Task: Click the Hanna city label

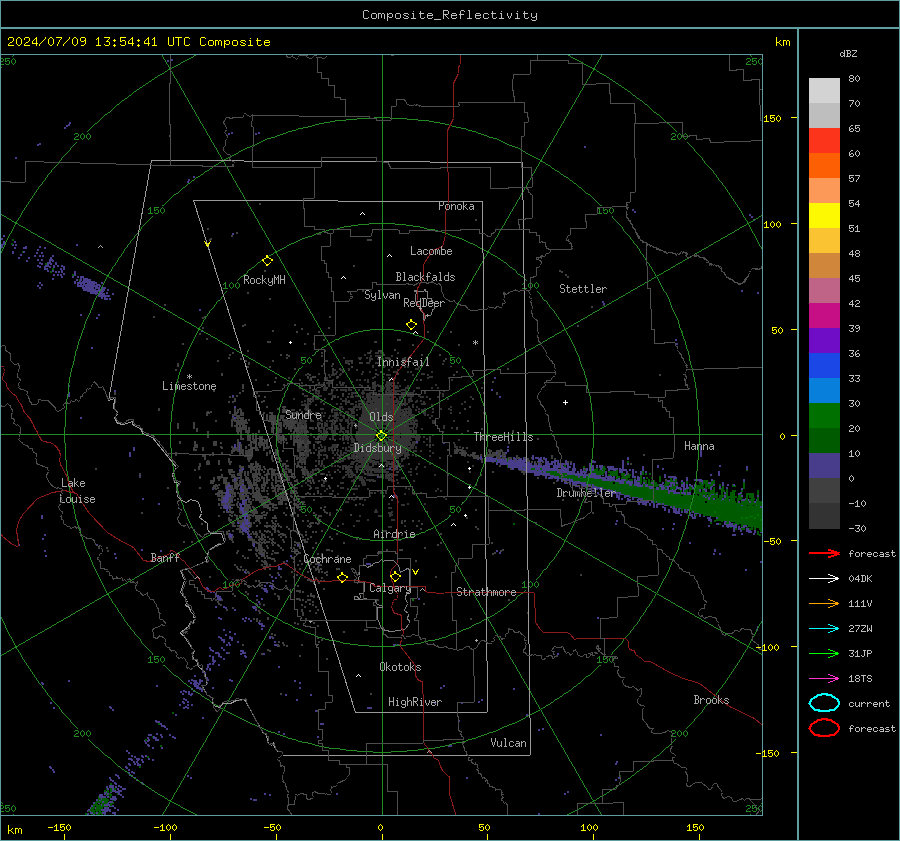Action: pyautogui.click(x=699, y=446)
